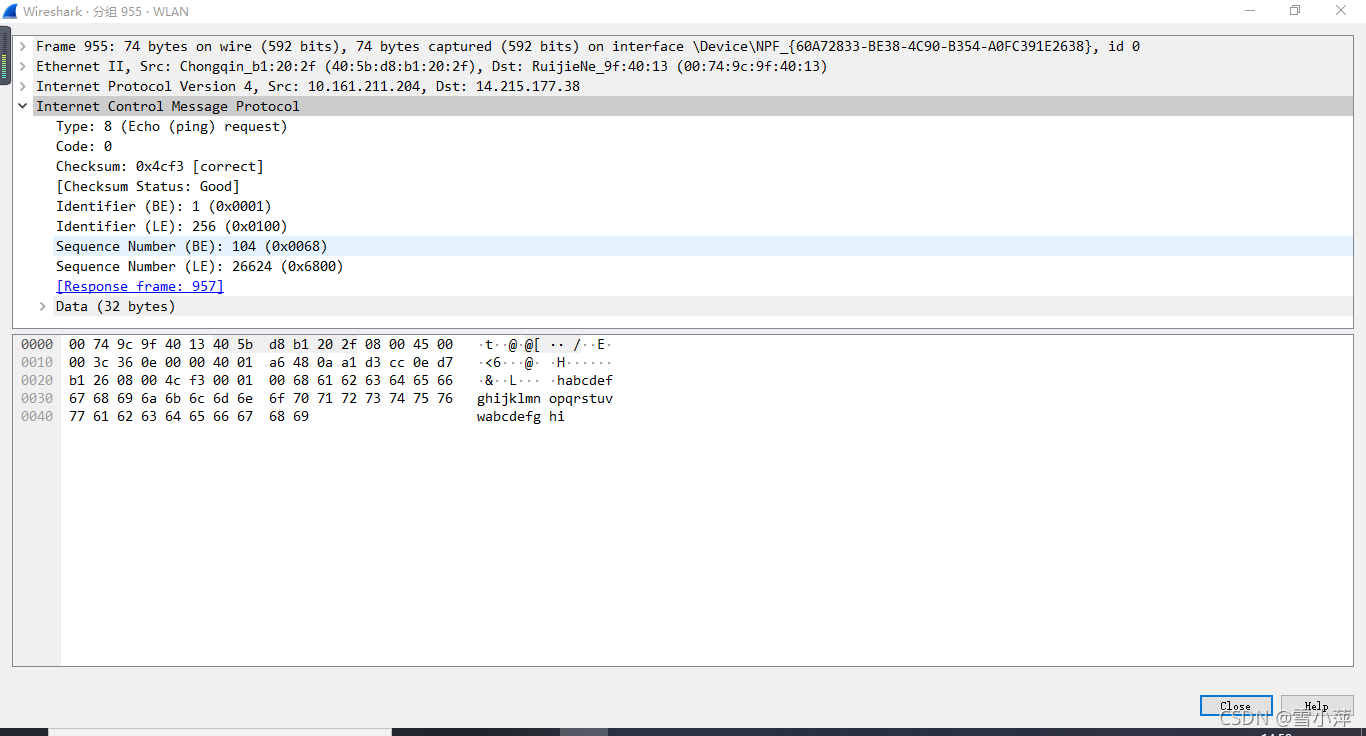Screen dimensions: 1366x736
Task: Click the Help button
Action: (1317, 706)
